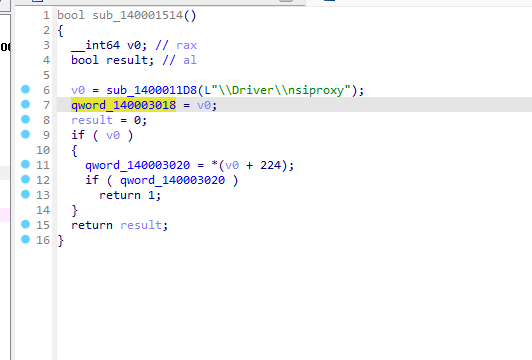Toggle breakpoint dot on line 9

click(x=25, y=134)
